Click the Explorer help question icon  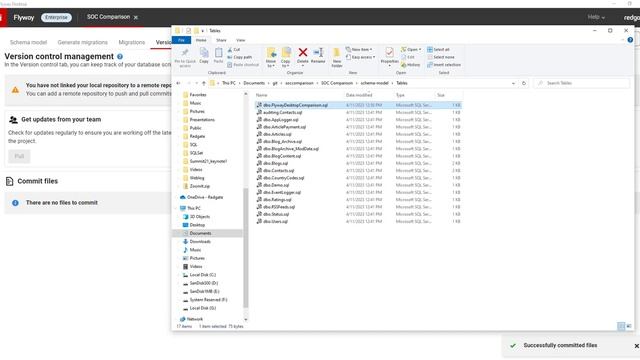630,40
